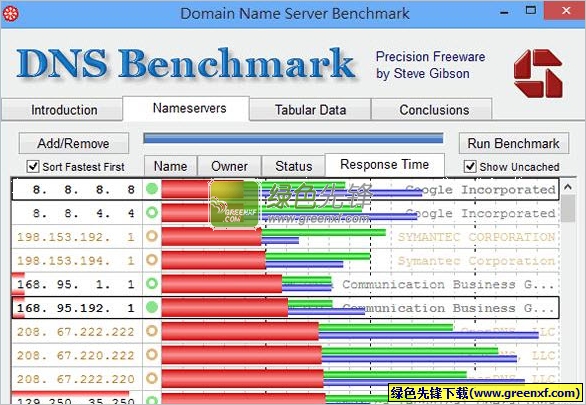
Task: Click the app icon in title bar
Action: pyautogui.click(x=10, y=14)
